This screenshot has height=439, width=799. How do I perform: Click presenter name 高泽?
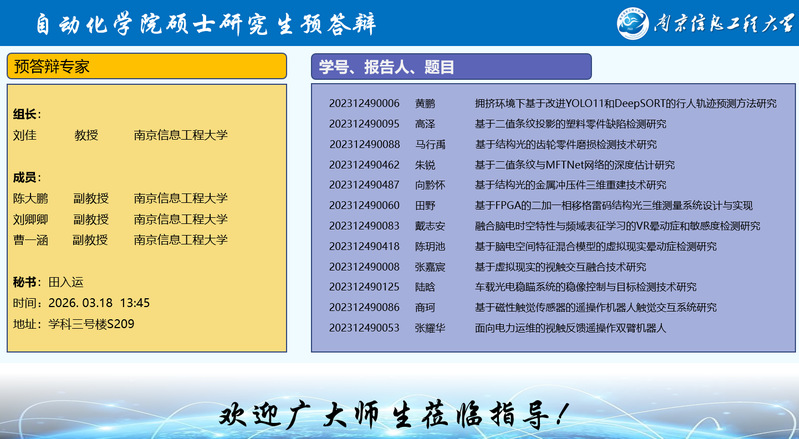pos(425,124)
